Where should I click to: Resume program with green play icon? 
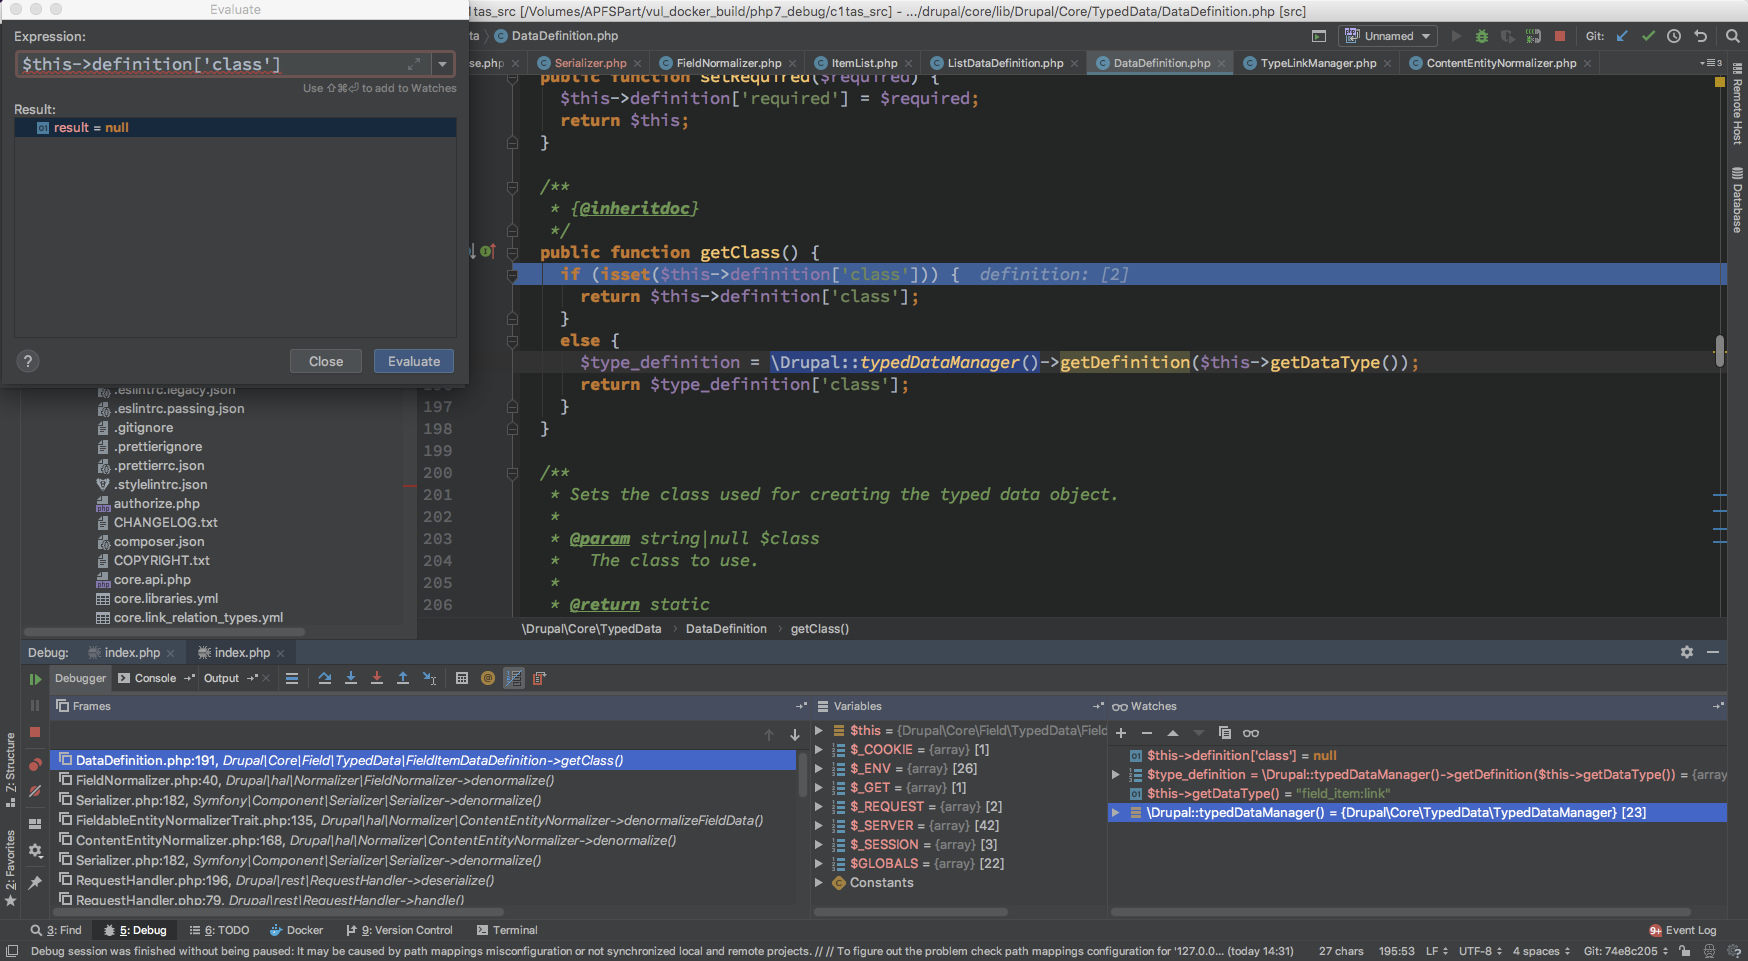tap(35, 679)
